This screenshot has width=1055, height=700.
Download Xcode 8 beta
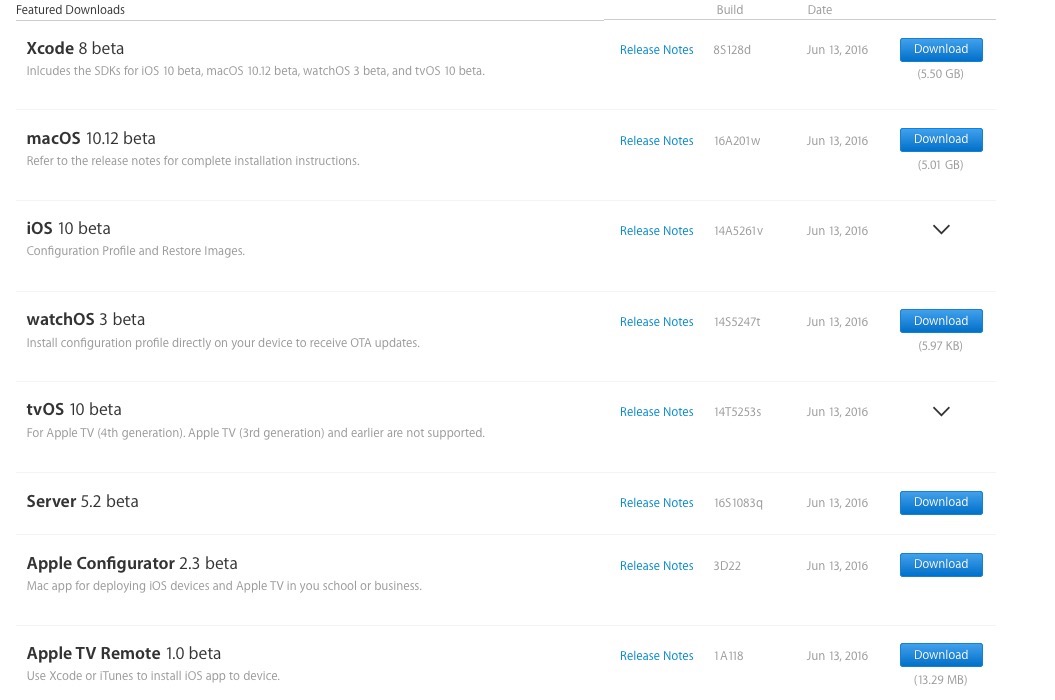941,49
